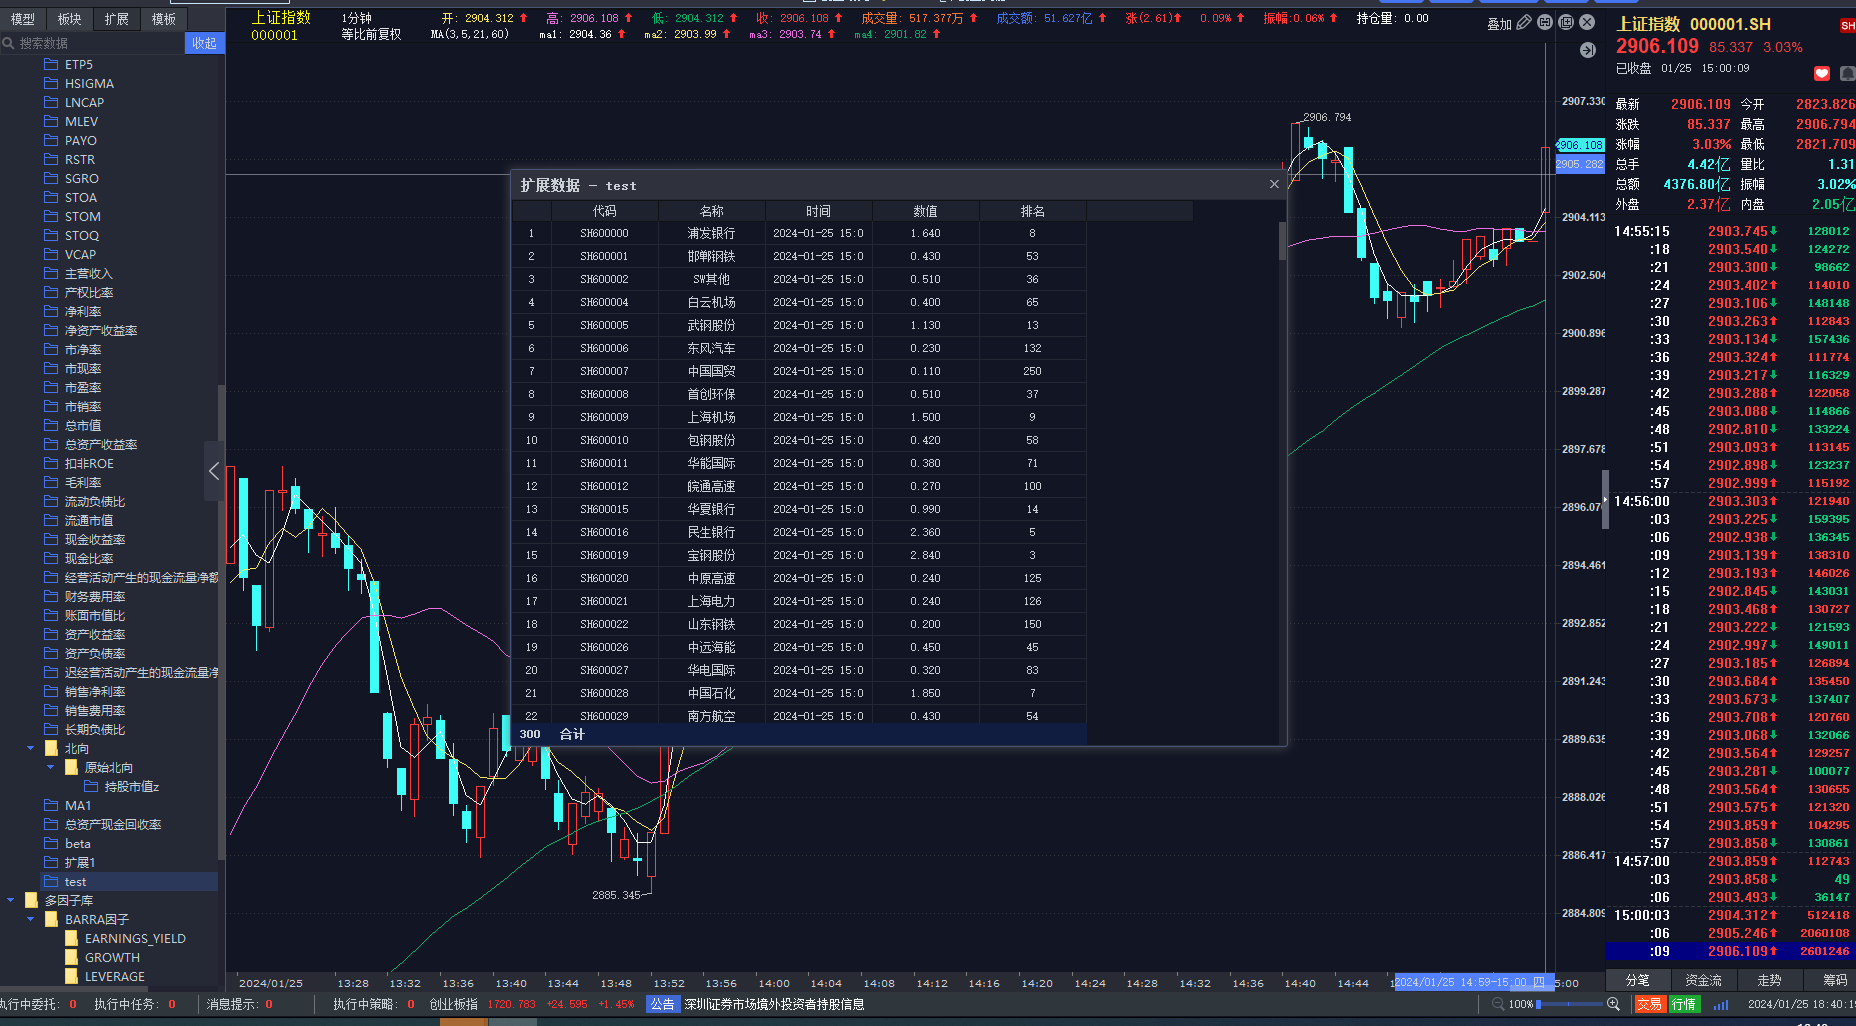Toggle the red heart favorite button
The width and height of the screenshot is (1856, 1026).
(x=1822, y=73)
